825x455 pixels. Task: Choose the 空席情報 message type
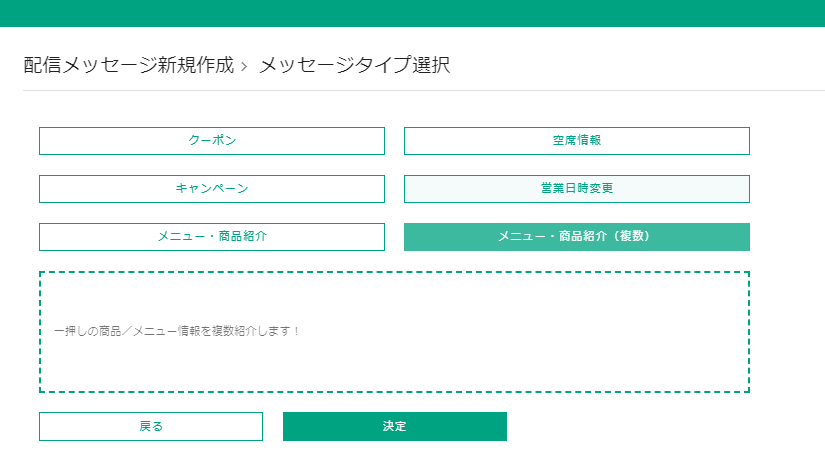[576, 141]
